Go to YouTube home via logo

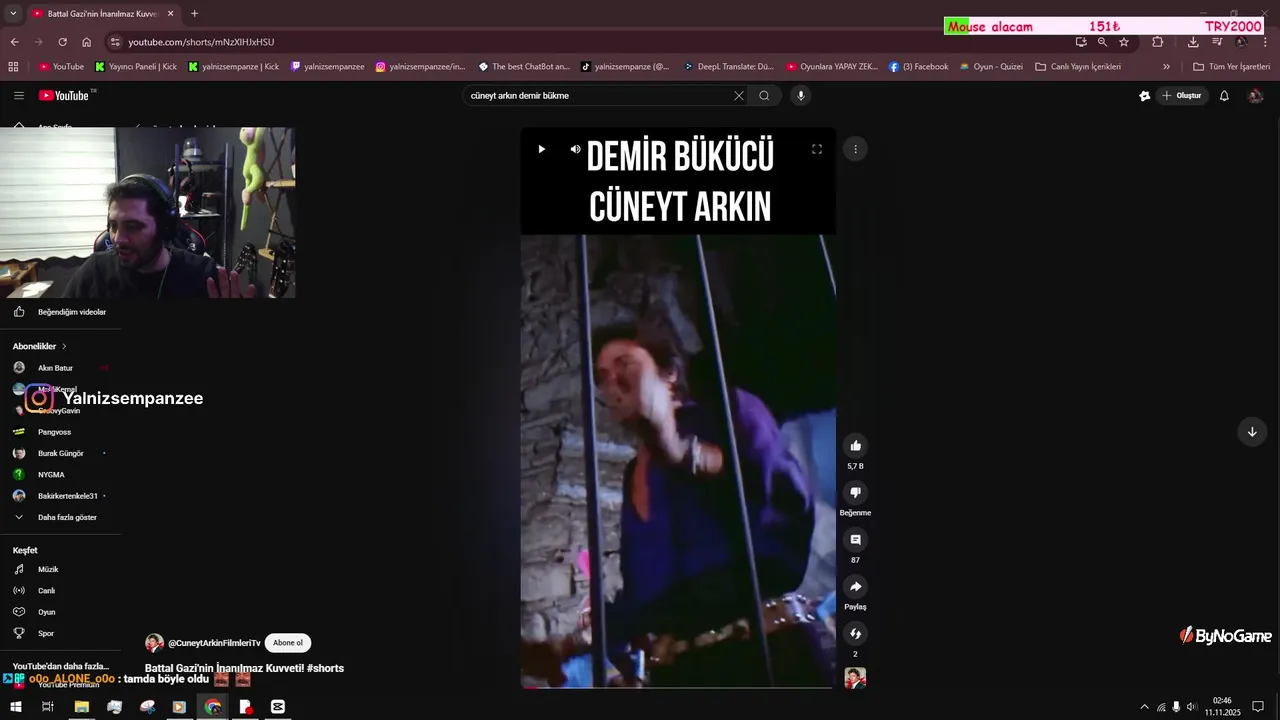65,95
